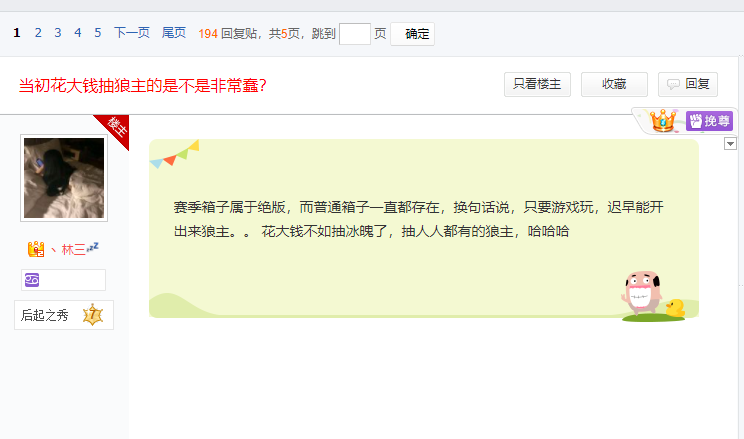
Task: Click the yellow duck illustration
Action: (675, 307)
